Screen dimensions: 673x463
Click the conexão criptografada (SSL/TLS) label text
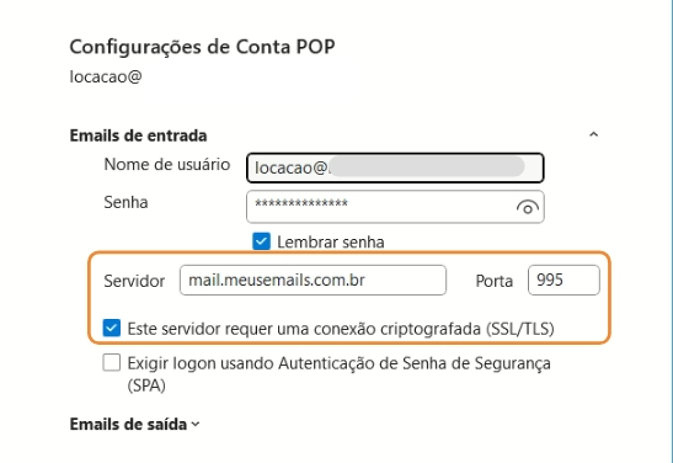click(342, 326)
